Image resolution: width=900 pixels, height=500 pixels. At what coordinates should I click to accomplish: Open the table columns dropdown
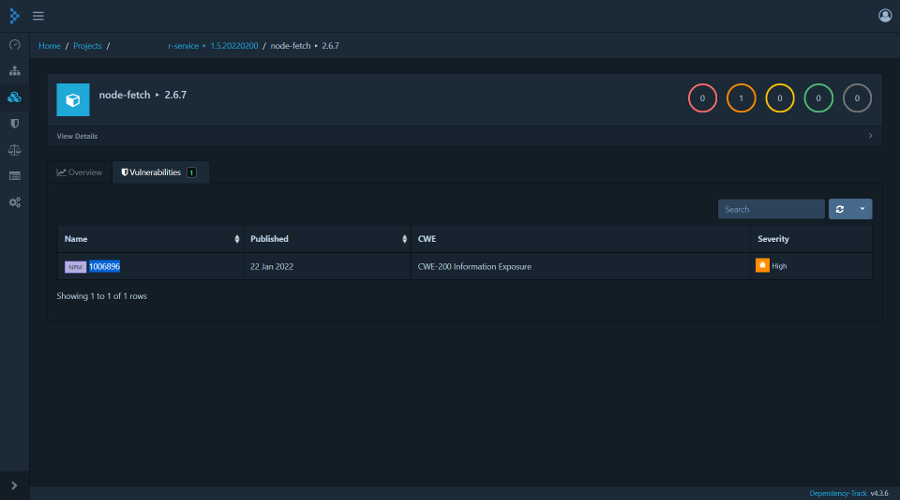pos(862,210)
